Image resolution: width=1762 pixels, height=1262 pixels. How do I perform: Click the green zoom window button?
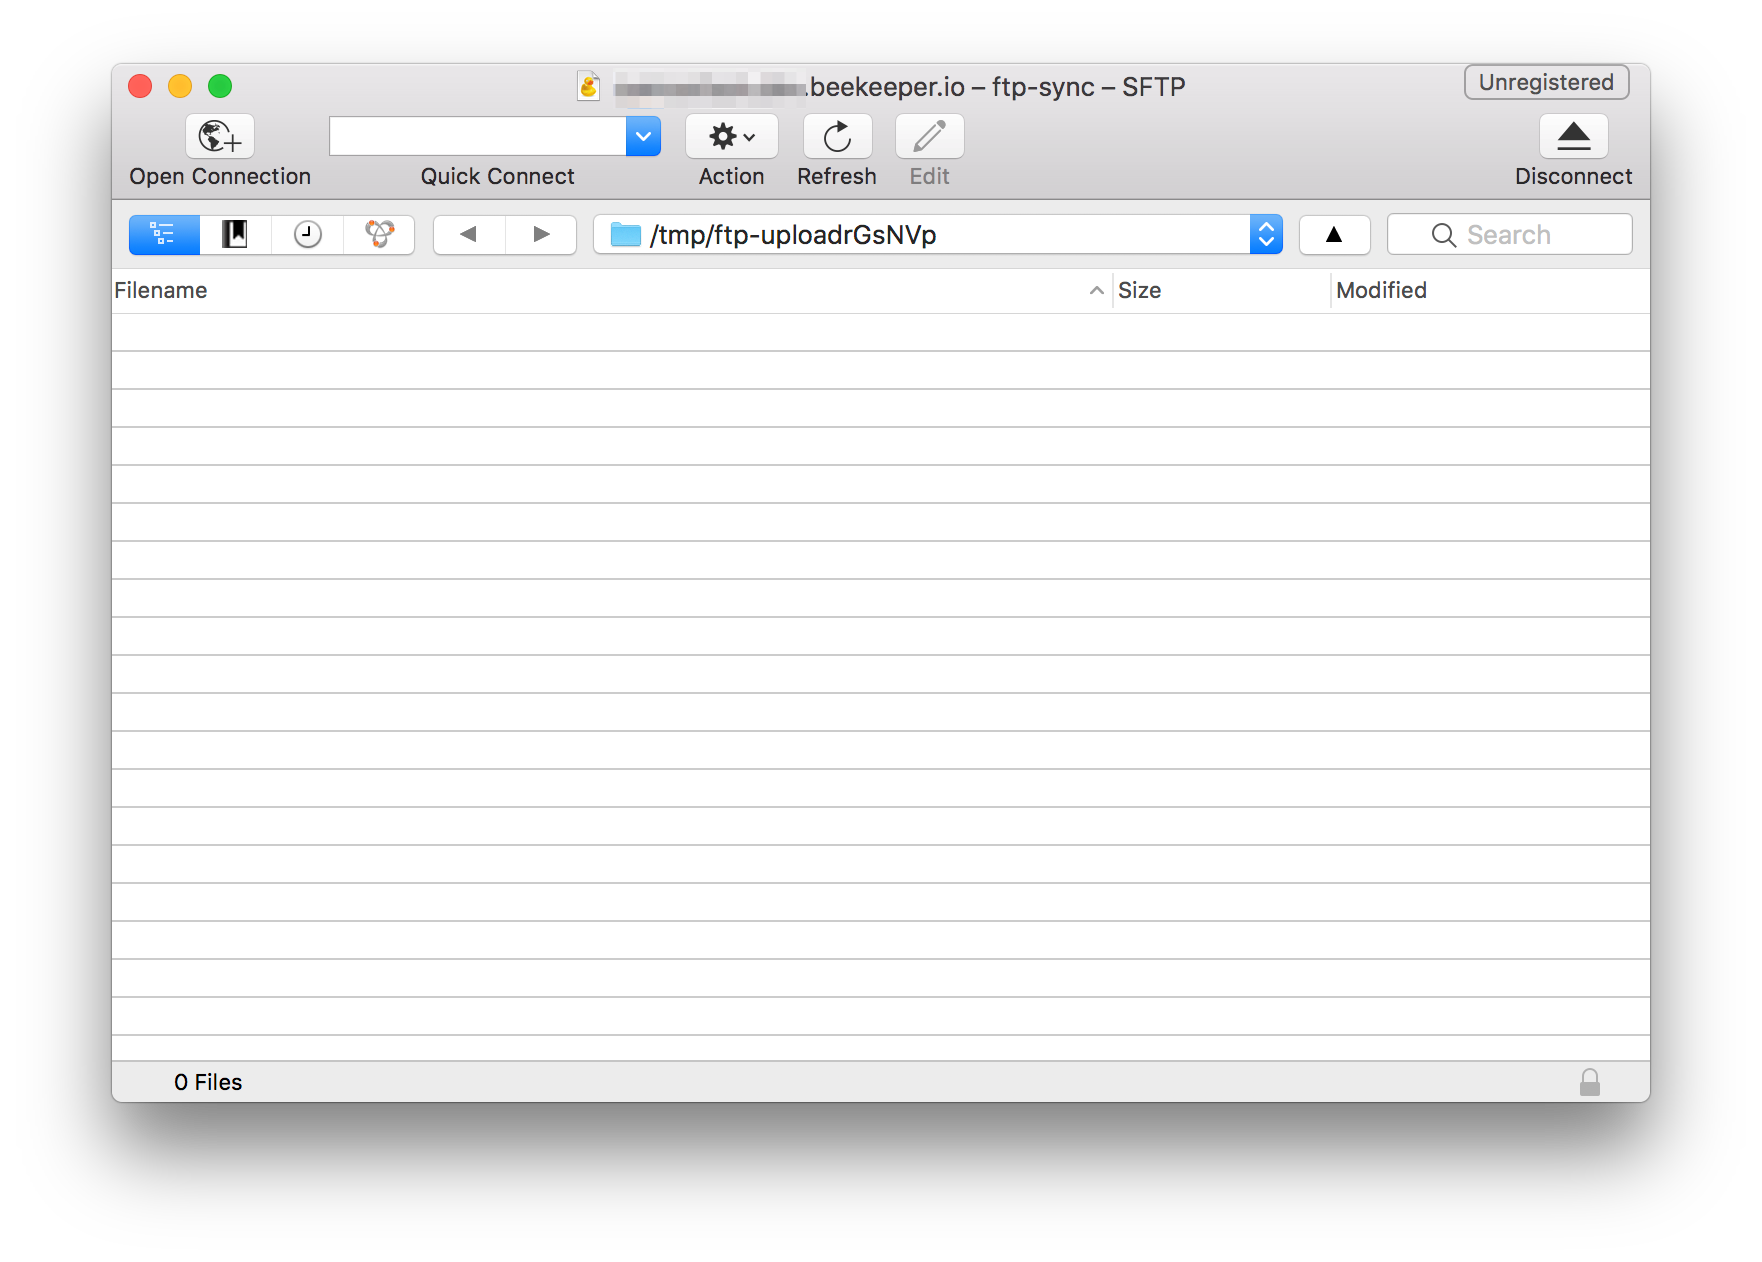click(x=220, y=86)
